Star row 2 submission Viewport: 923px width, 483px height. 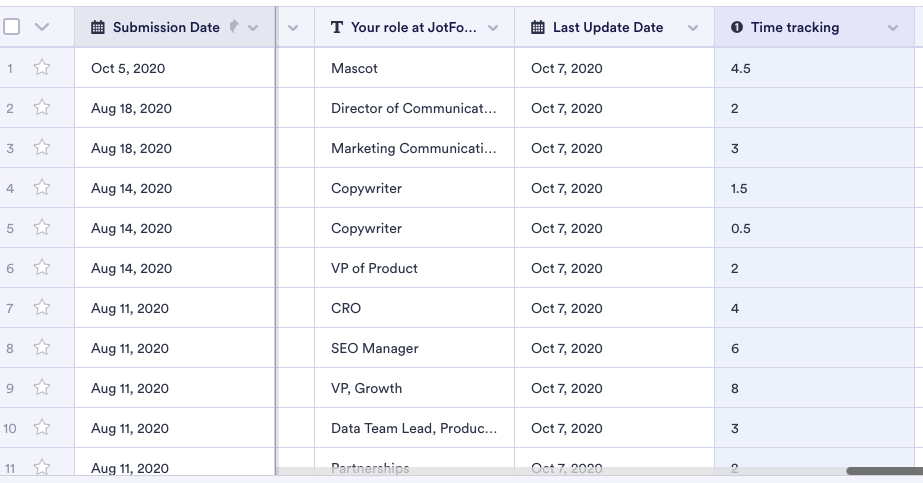(x=42, y=108)
